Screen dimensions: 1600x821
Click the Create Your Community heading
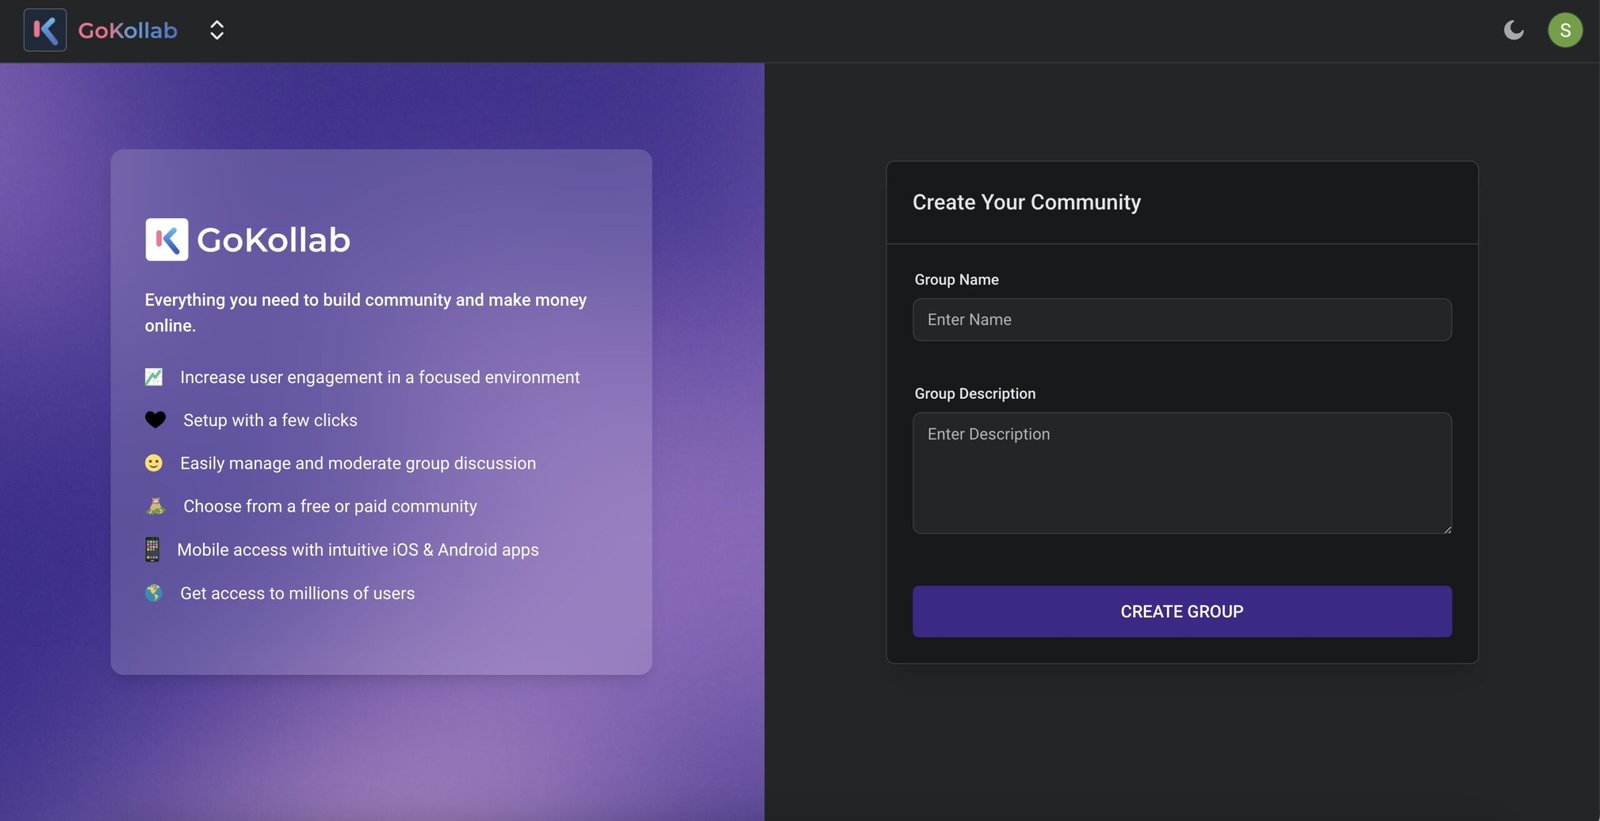[1026, 202]
